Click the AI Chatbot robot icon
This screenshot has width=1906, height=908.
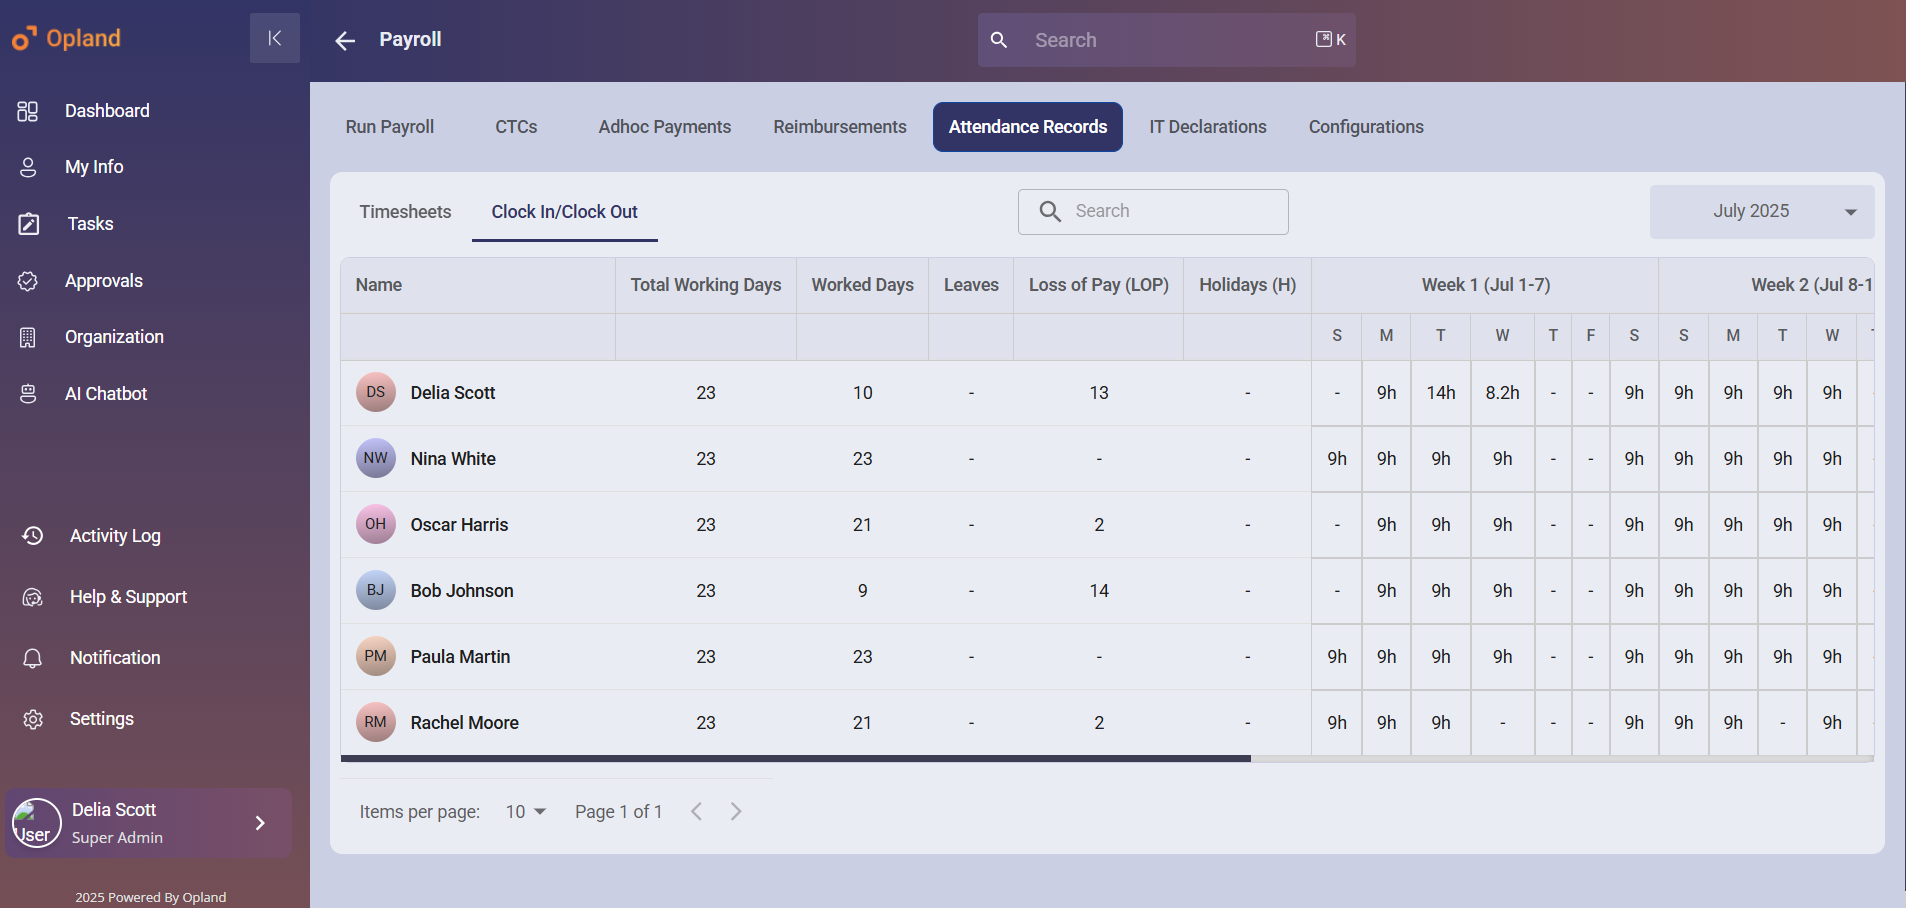pos(28,394)
